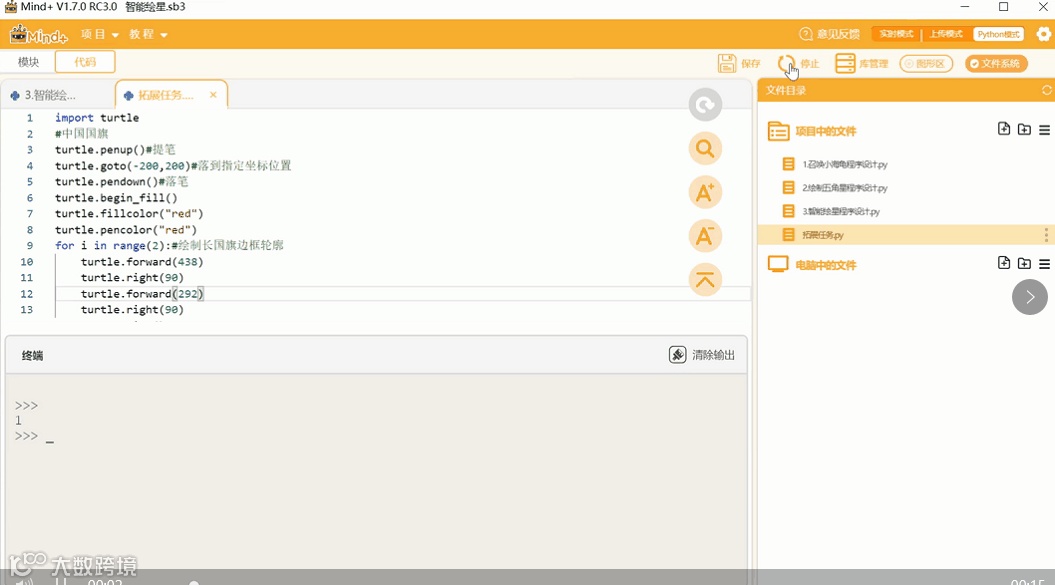Close the 拓展任务 editor tab
The image size is (1055, 585).
click(213, 95)
